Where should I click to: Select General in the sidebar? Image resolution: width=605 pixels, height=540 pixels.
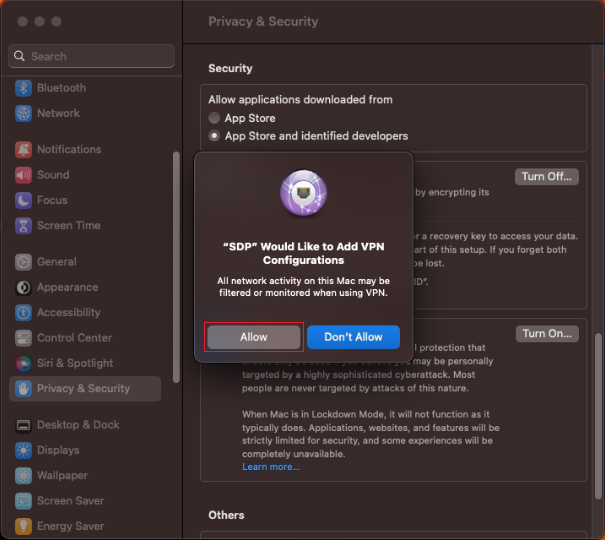[x=85, y=262]
